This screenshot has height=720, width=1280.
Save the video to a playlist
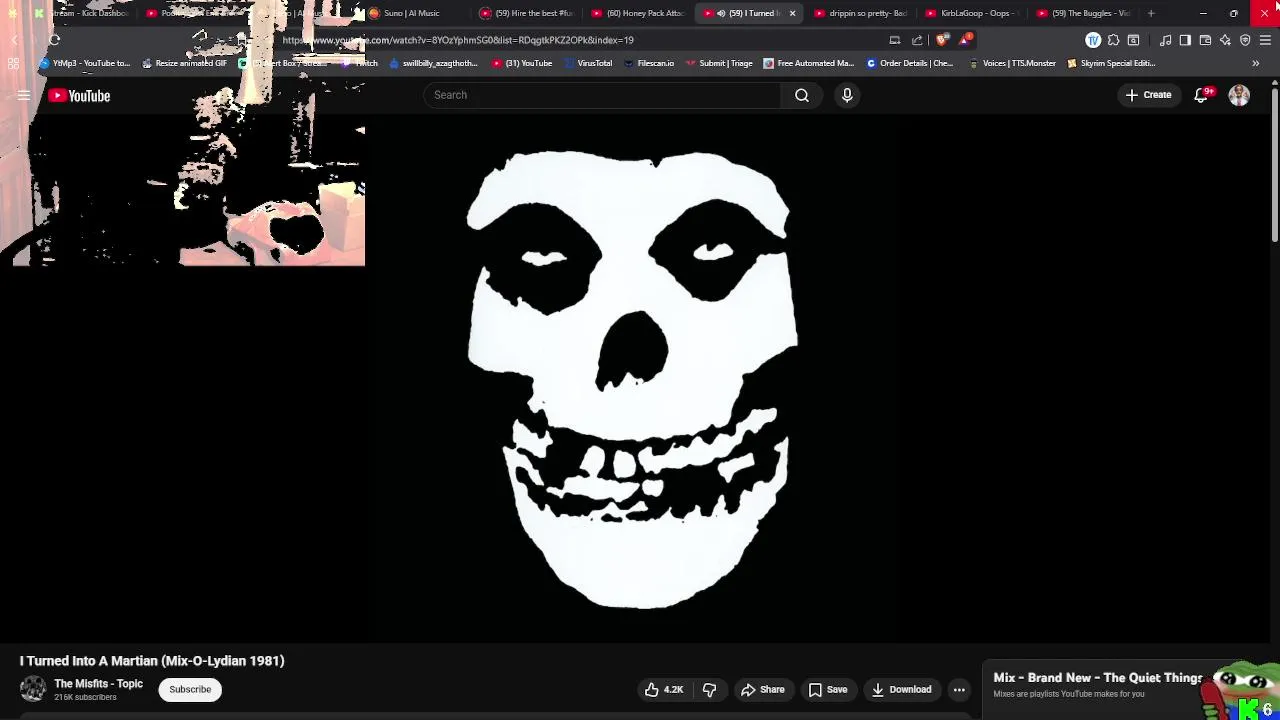pos(828,689)
